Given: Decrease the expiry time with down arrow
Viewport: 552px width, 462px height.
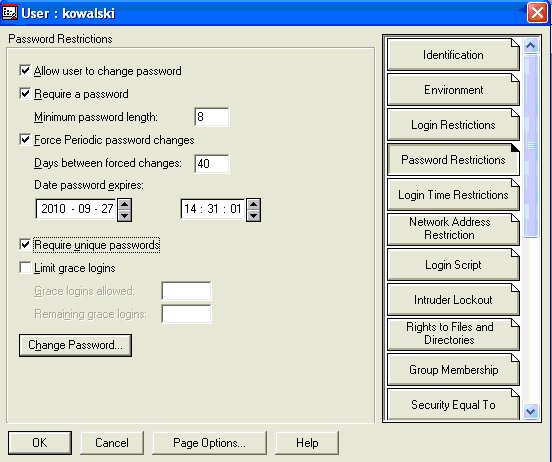Looking at the screenshot, I should [253, 216].
